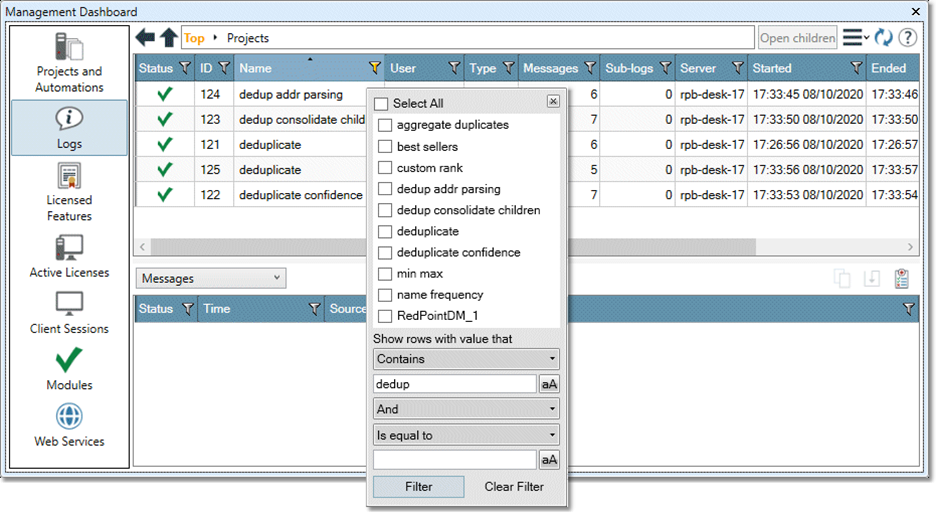Screen dimensions: 936x514
Task: Click the Clear Filter button
Action: click(x=514, y=487)
